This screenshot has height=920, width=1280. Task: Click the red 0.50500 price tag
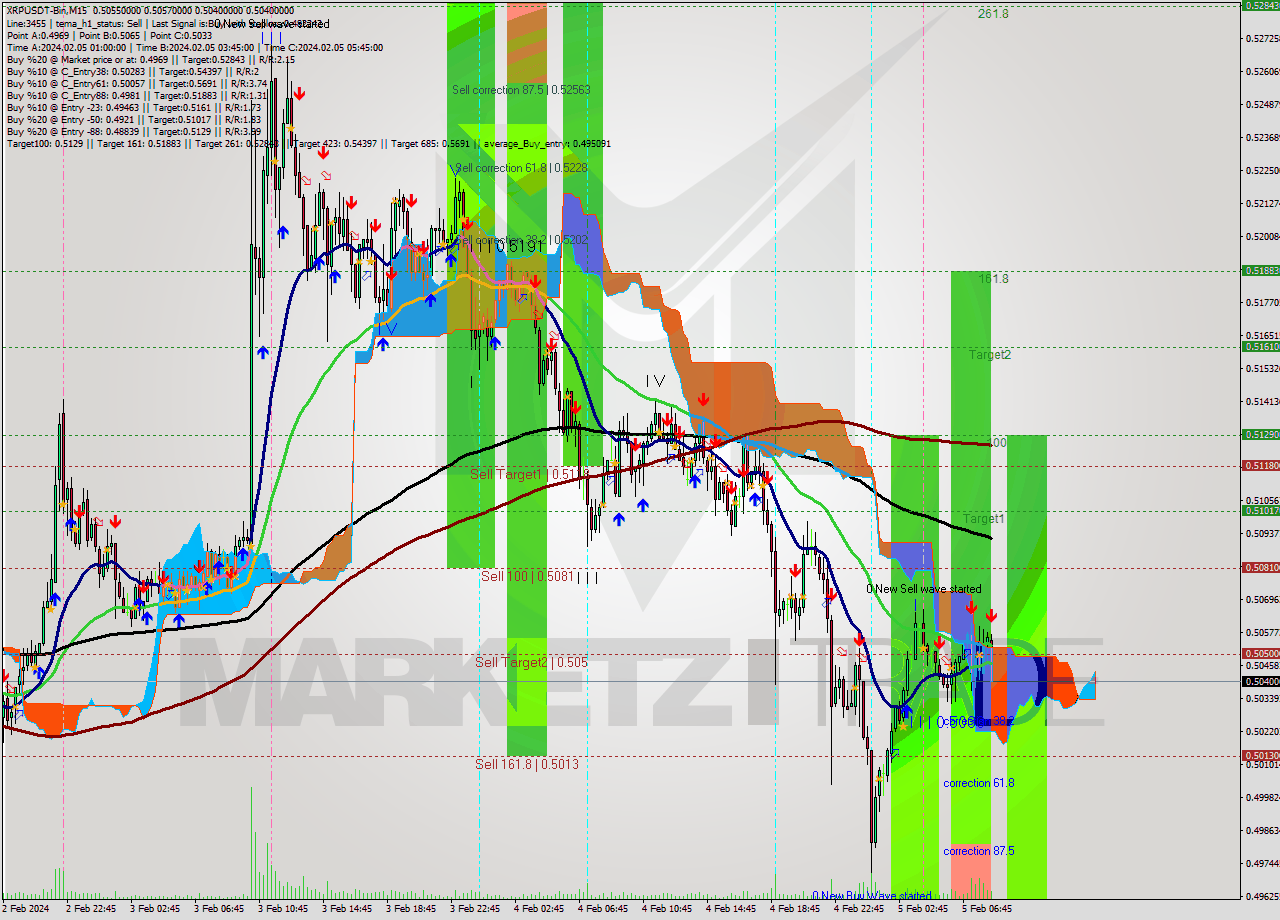(1260, 653)
